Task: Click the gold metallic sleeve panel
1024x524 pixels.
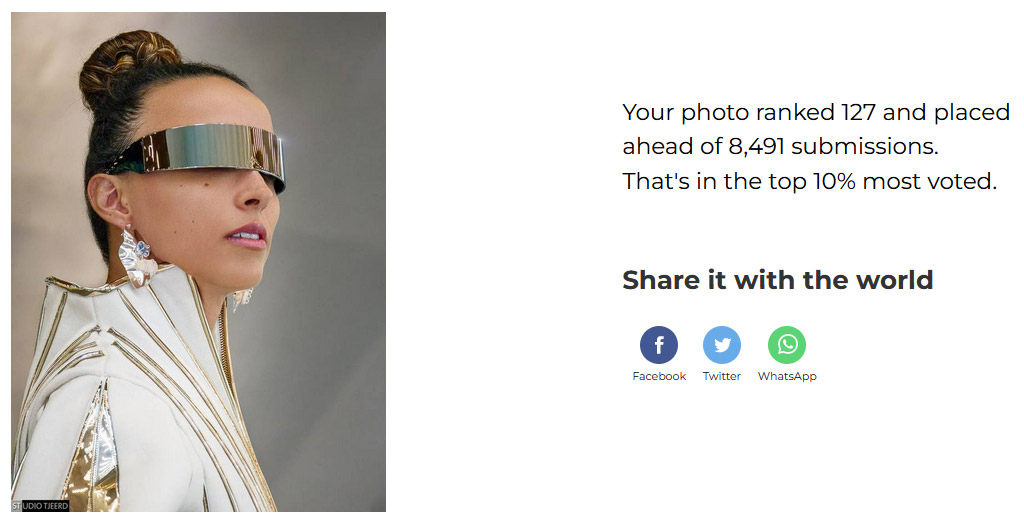Action: point(91,451)
